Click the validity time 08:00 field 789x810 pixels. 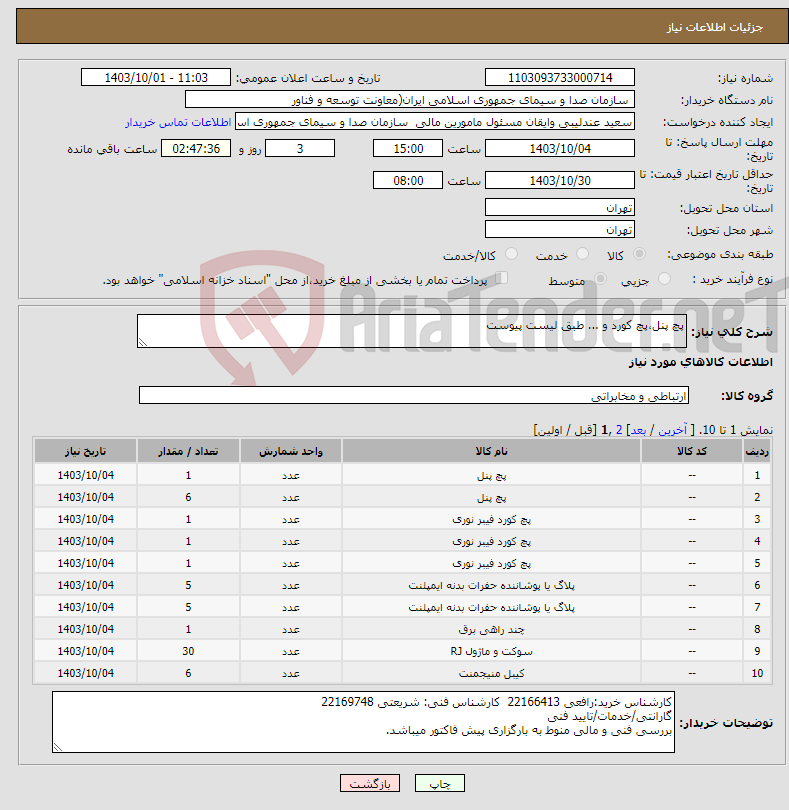tap(408, 180)
